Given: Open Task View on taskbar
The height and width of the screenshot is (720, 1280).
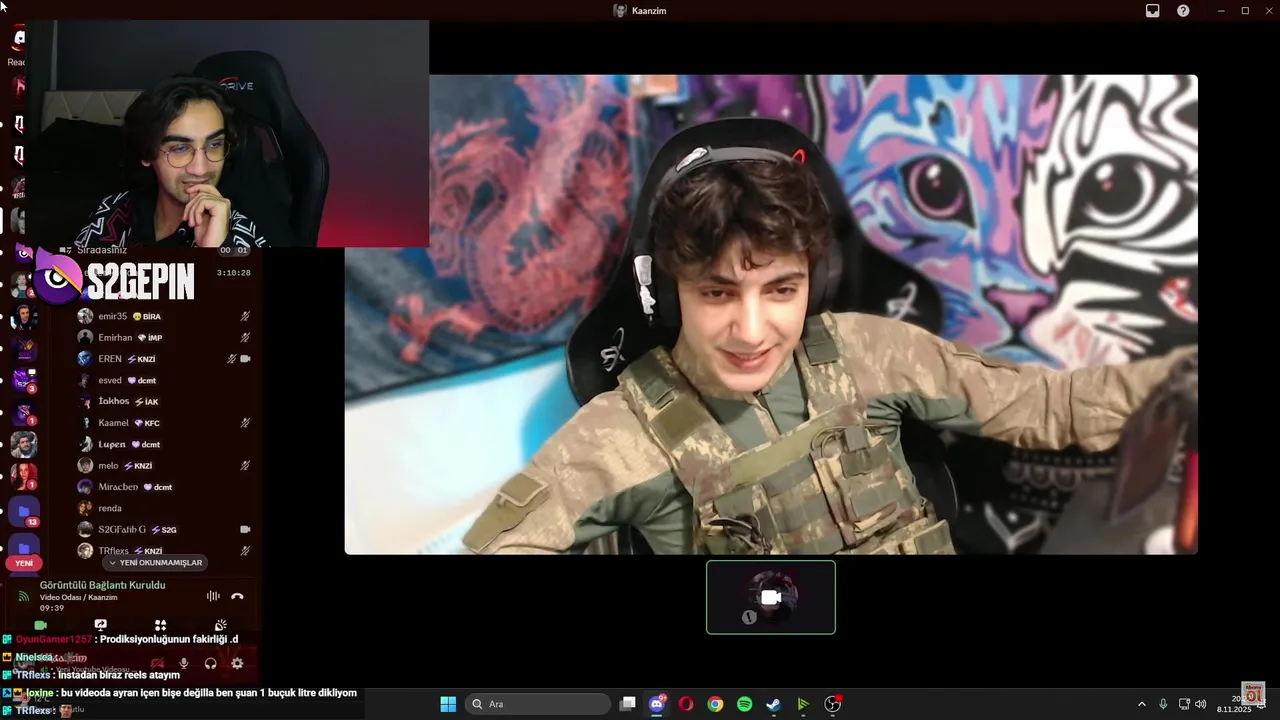Looking at the screenshot, I should (x=628, y=704).
